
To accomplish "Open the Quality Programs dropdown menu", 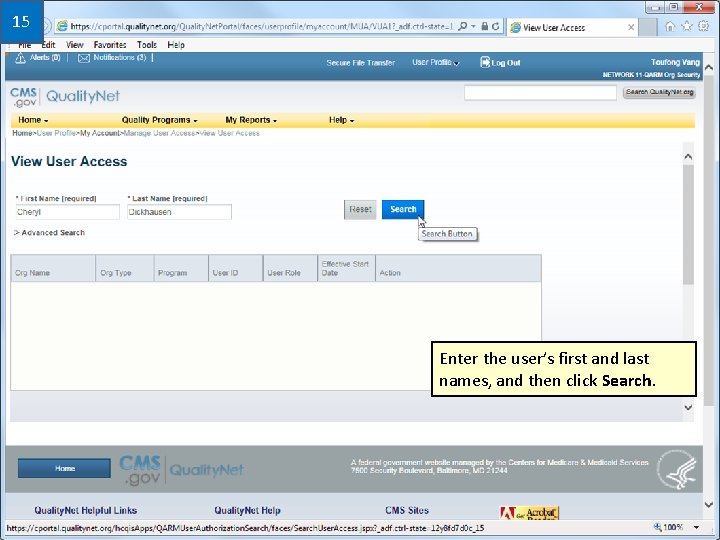I will click(159, 120).
